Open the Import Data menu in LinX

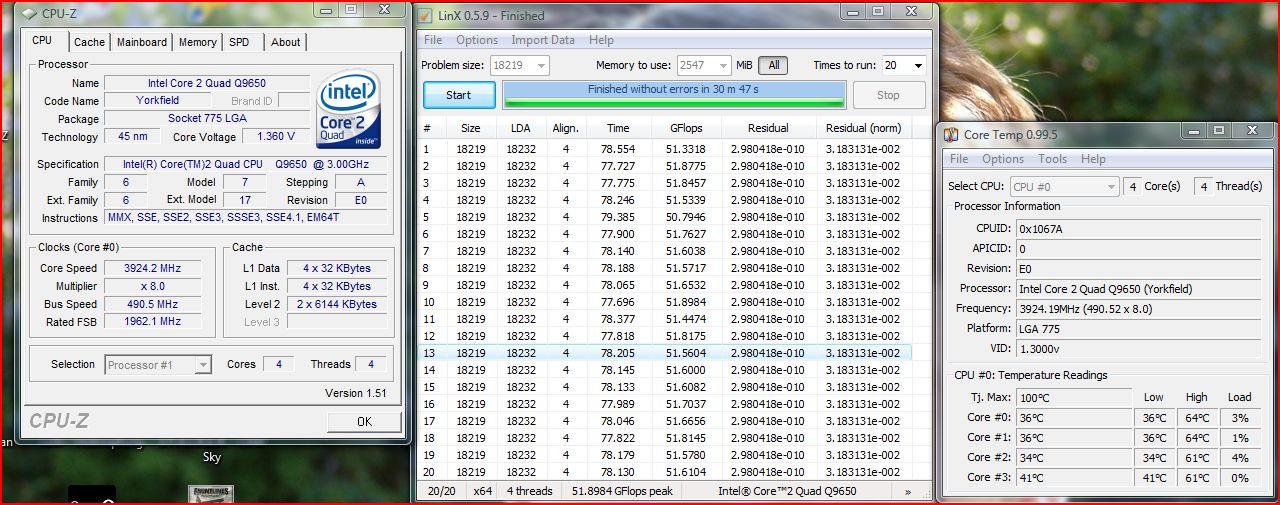[543, 40]
